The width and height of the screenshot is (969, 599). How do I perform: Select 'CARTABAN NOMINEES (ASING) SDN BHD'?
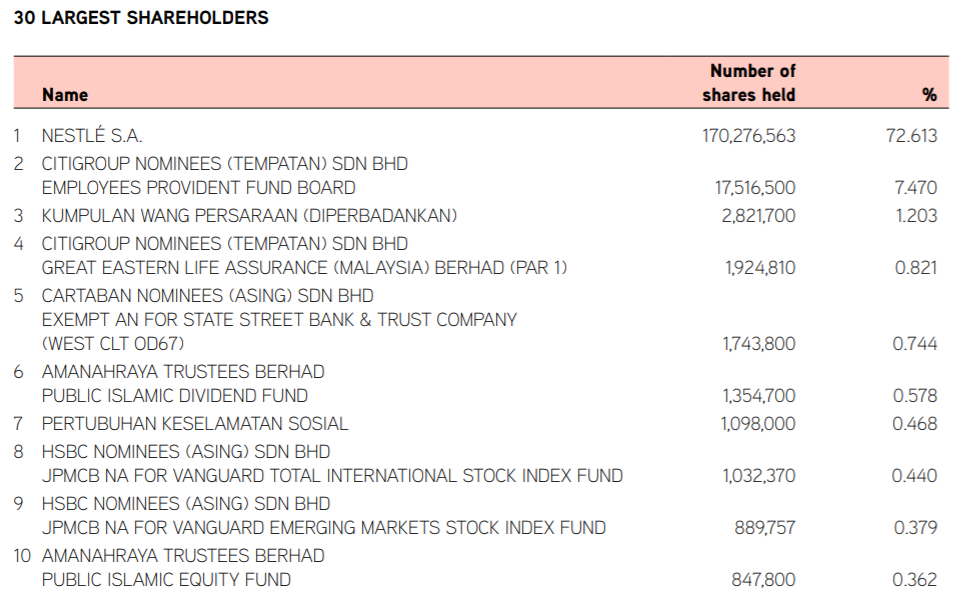208,295
